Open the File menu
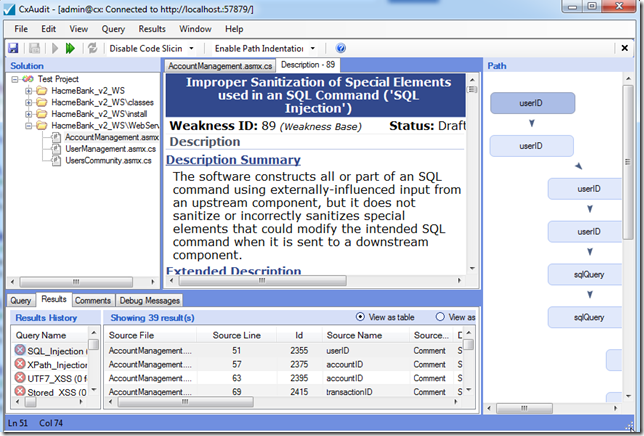The height and width of the screenshot is (436, 644). click(21, 29)
